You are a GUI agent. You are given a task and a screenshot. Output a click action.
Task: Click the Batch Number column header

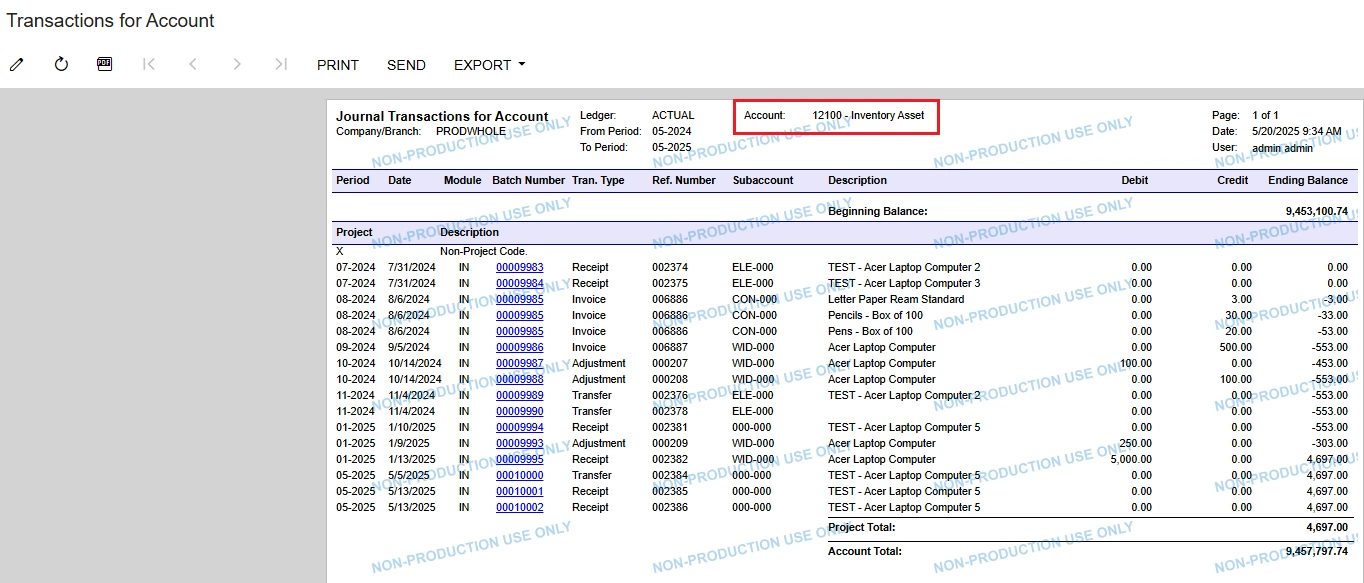528,180
